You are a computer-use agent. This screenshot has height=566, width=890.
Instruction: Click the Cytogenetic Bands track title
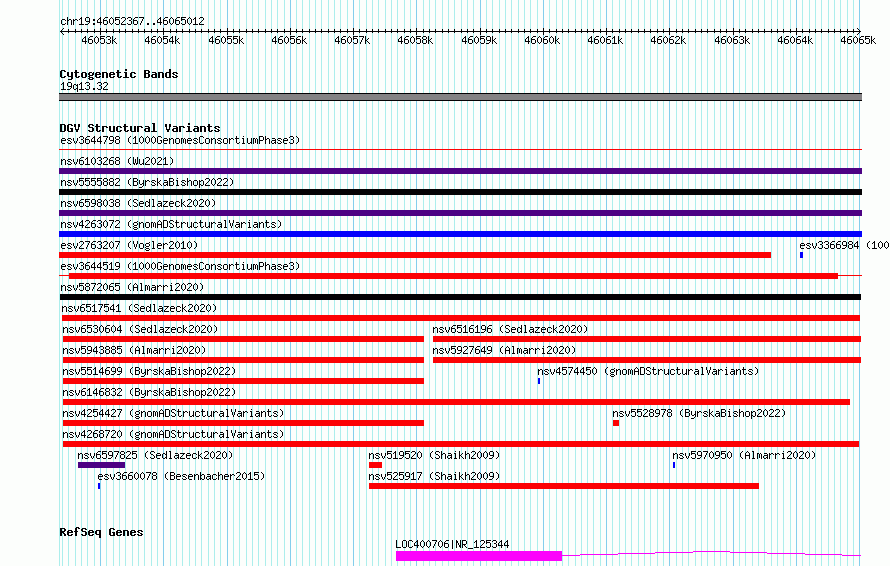coord(119,74)
